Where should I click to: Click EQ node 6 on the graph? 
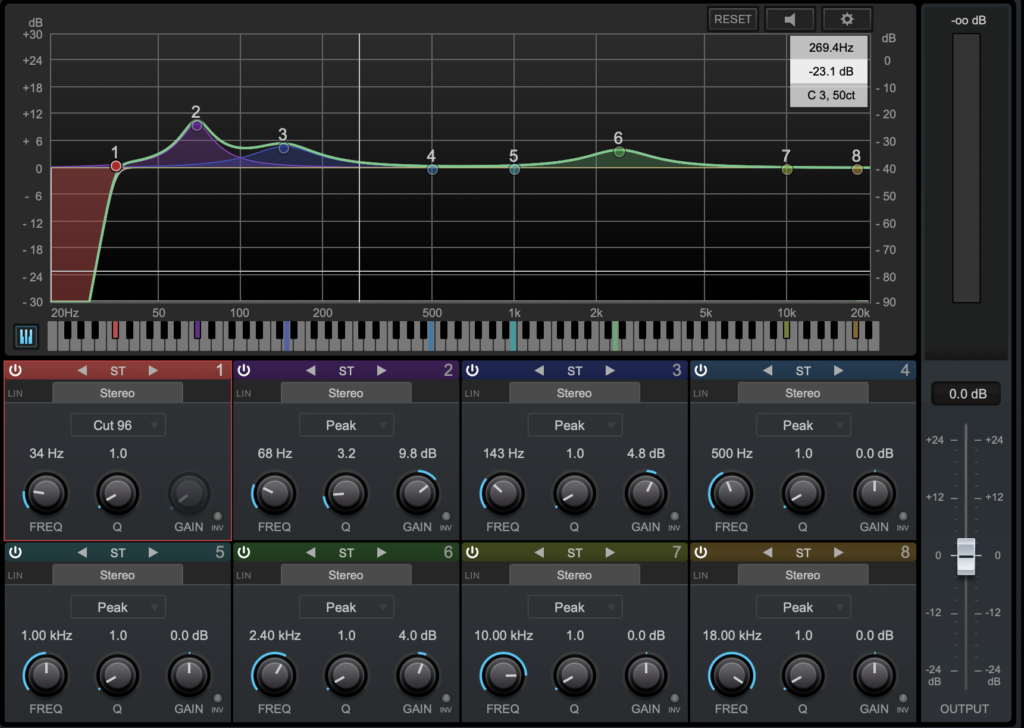pyautogui.click(x=619, y=152)
